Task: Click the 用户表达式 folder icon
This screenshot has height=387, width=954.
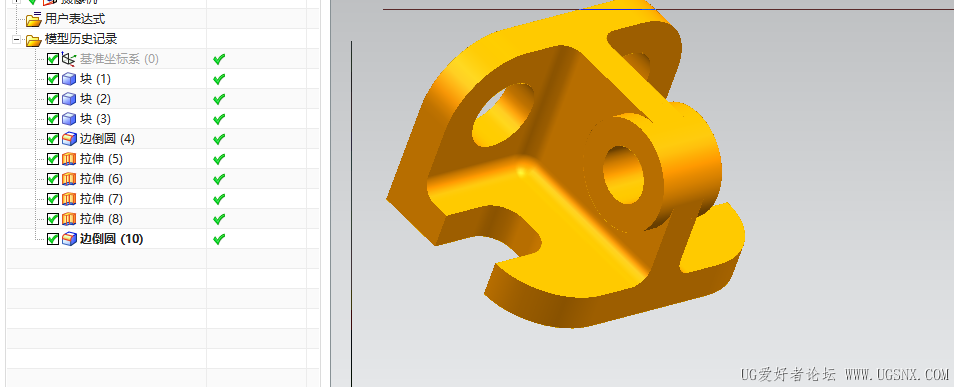Action: click(x=34, y=19)
